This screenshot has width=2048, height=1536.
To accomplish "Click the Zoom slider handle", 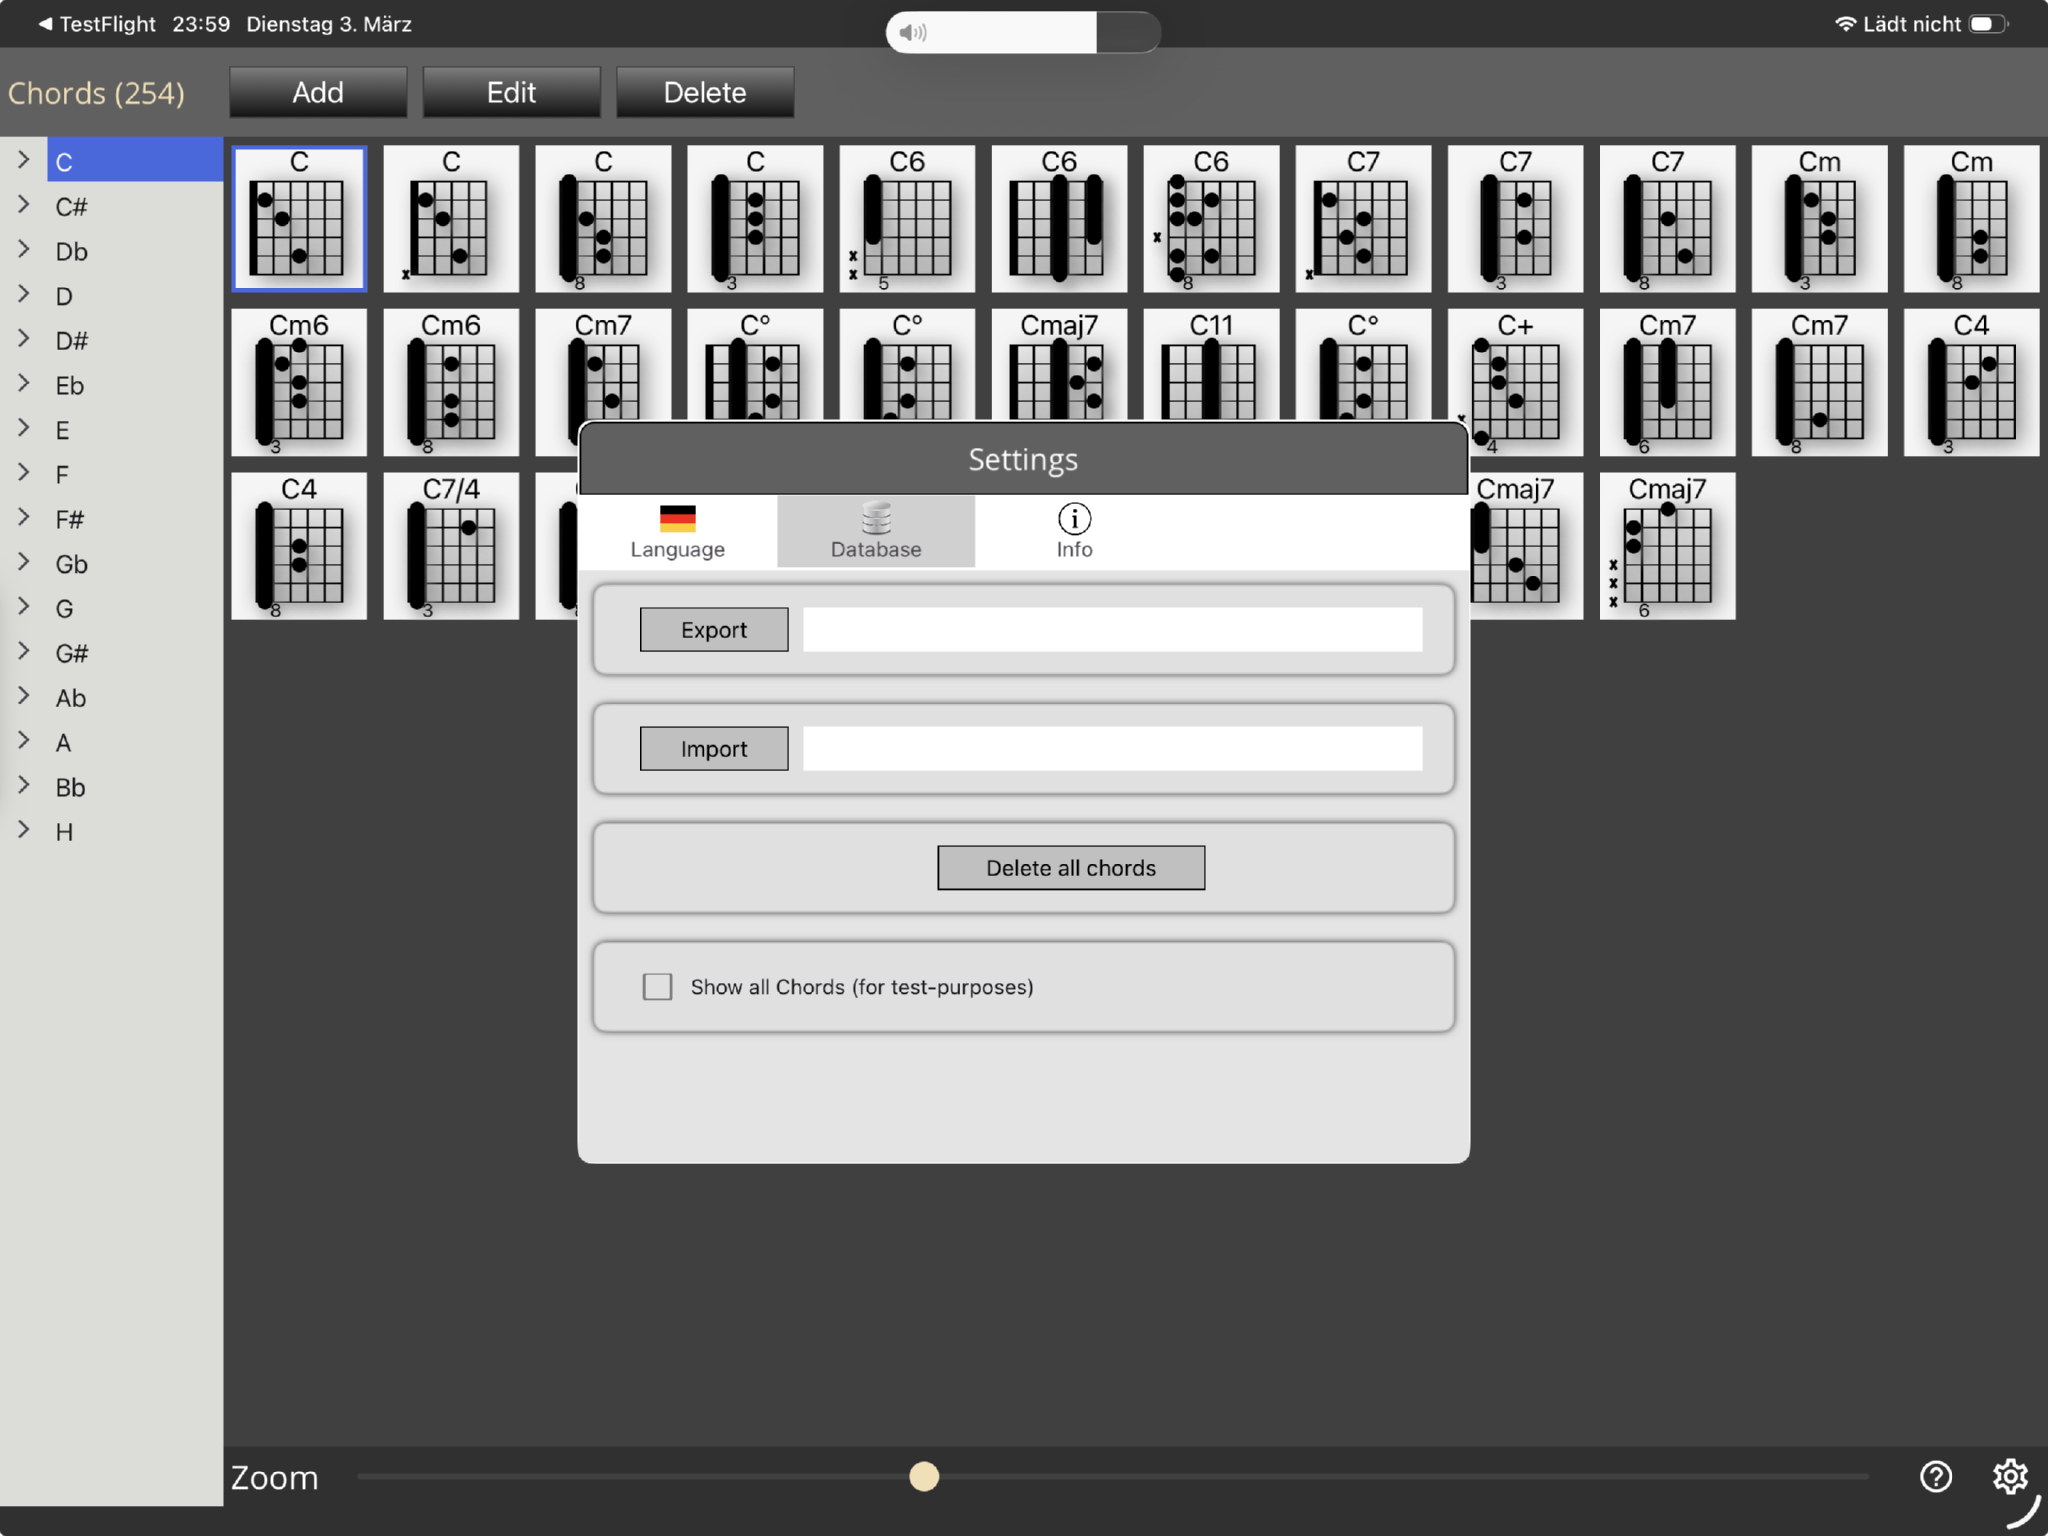I will [x=924, y=1476].
